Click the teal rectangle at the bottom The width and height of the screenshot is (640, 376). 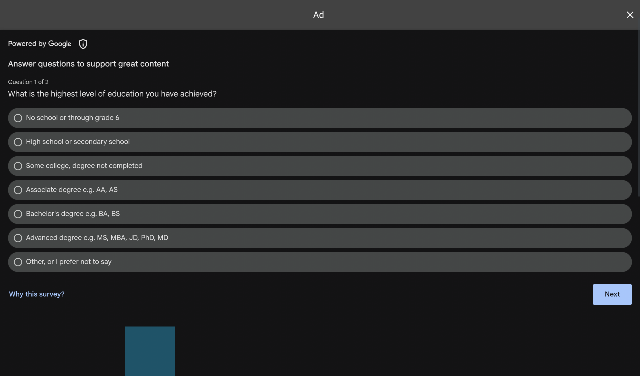point(150,351)
